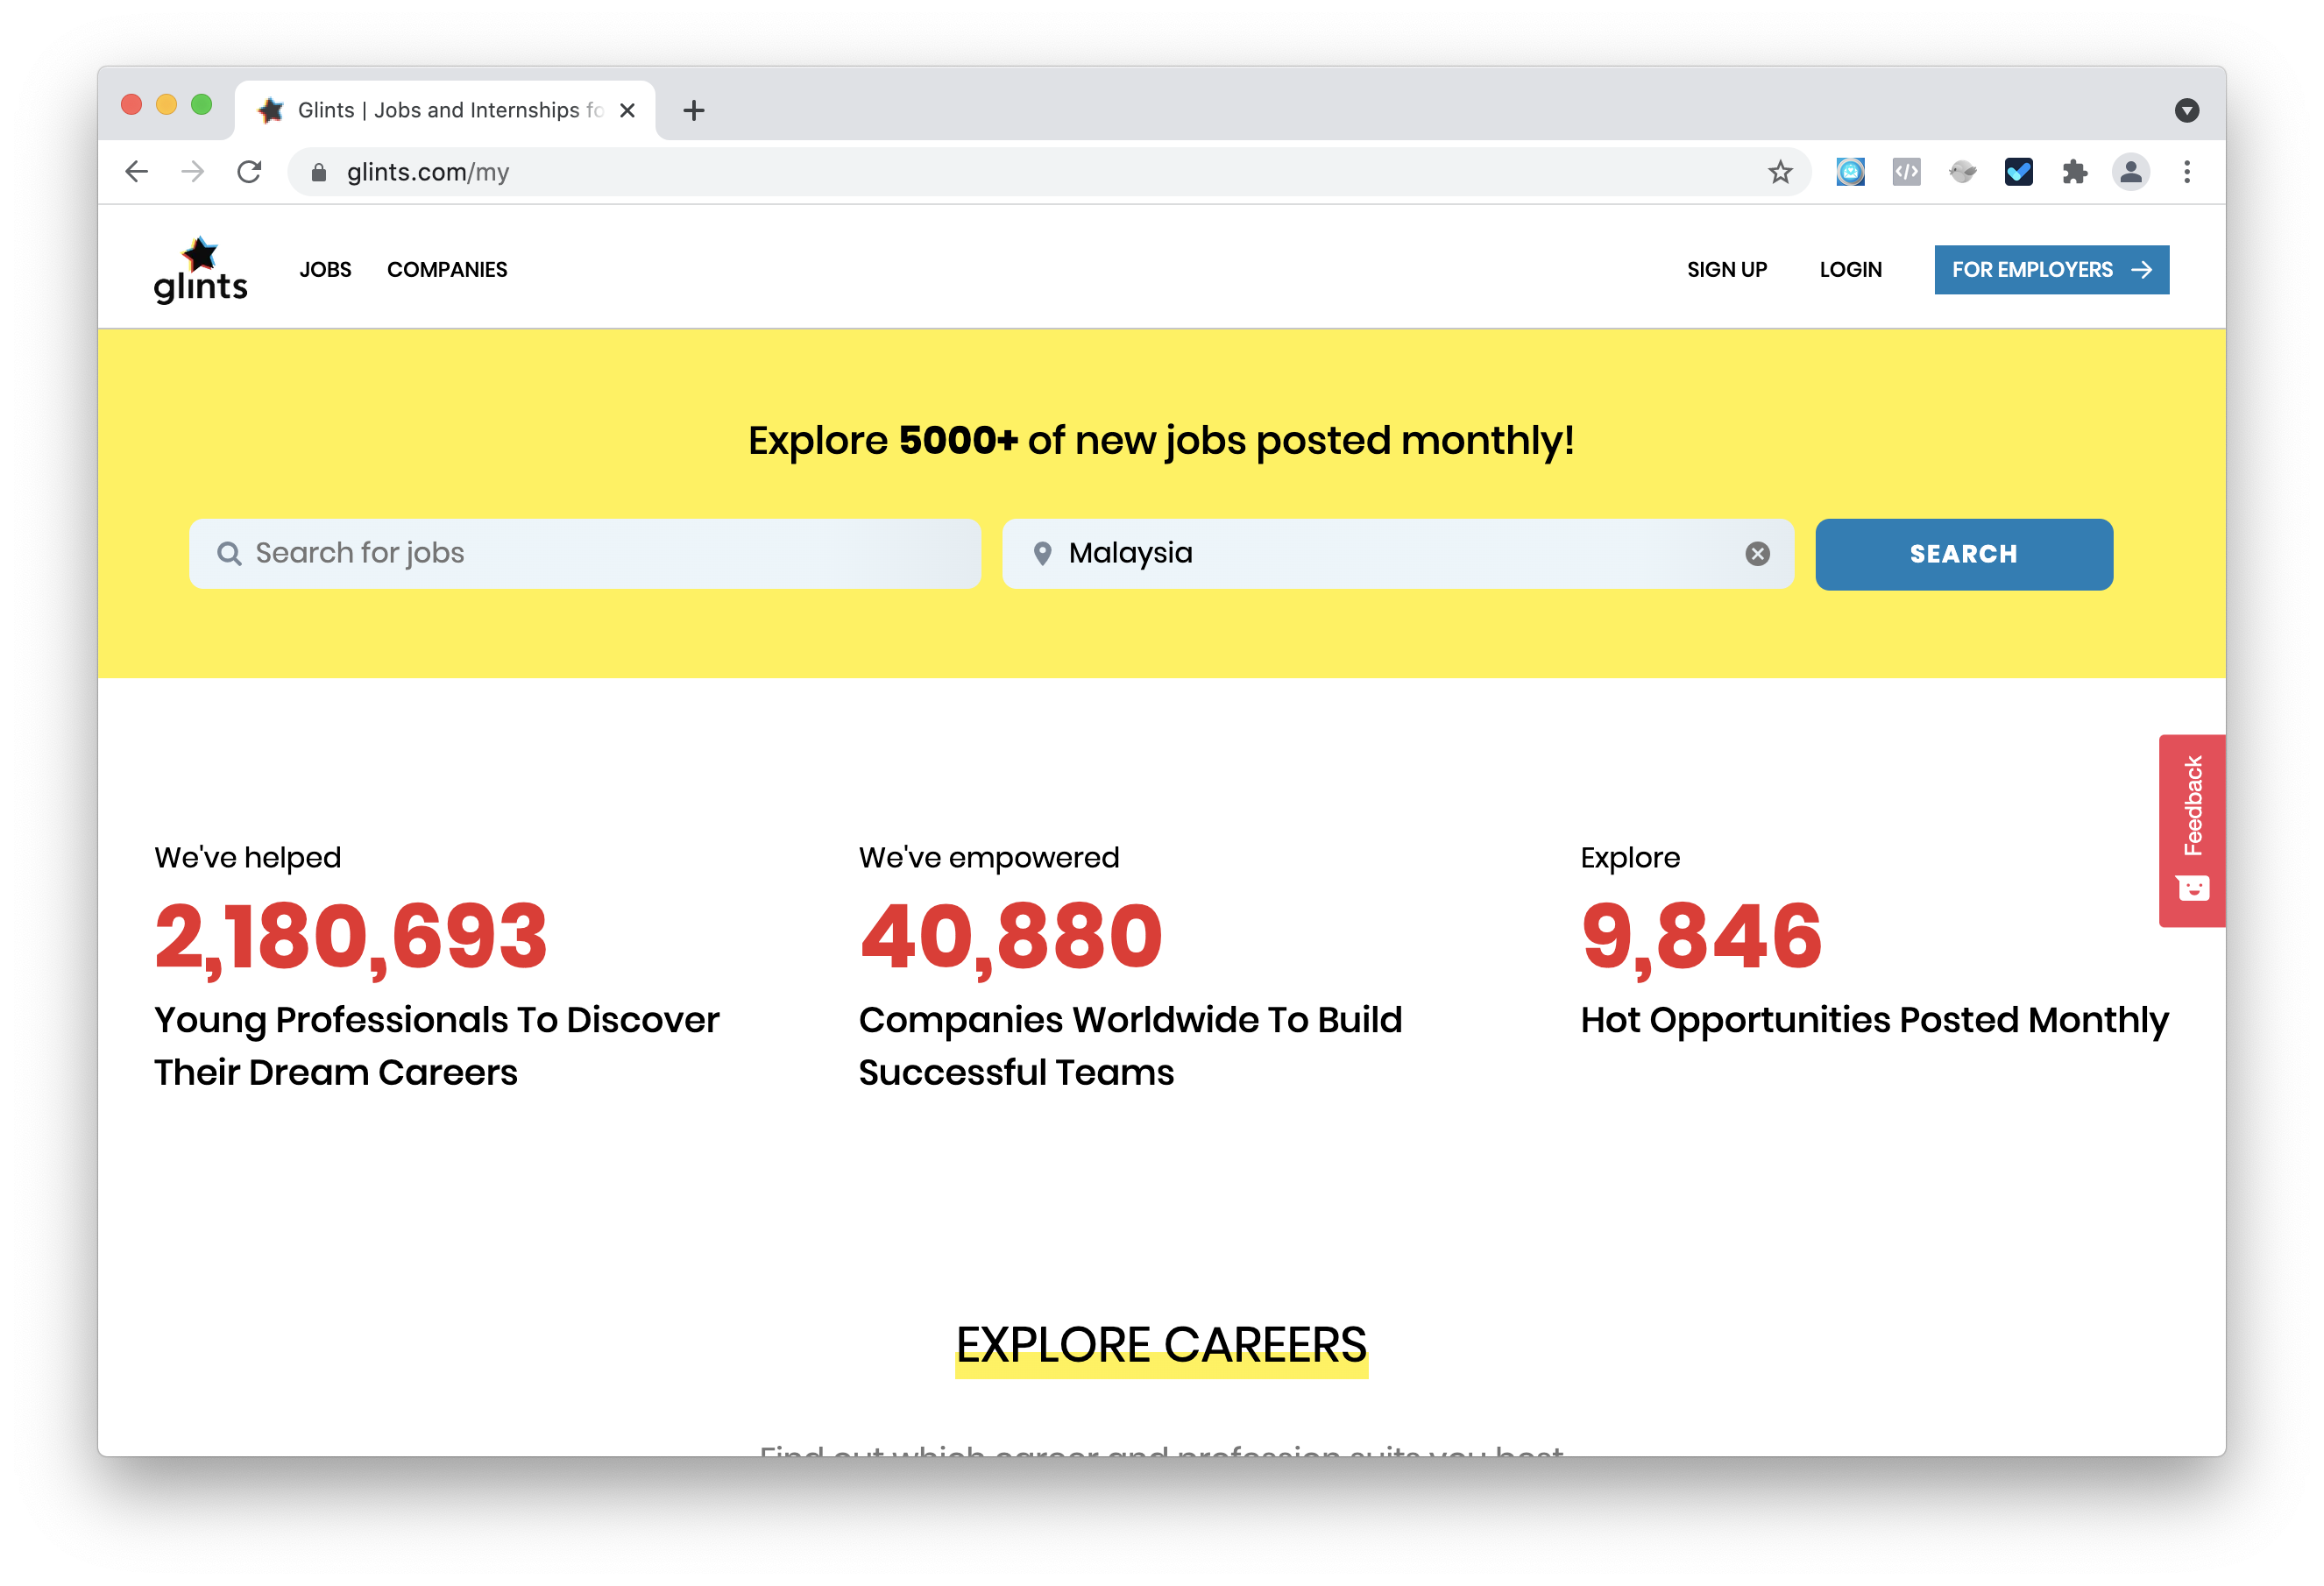Select the Glints browser tab
Screen dimensions: 2324x1586
pos(440,110)
